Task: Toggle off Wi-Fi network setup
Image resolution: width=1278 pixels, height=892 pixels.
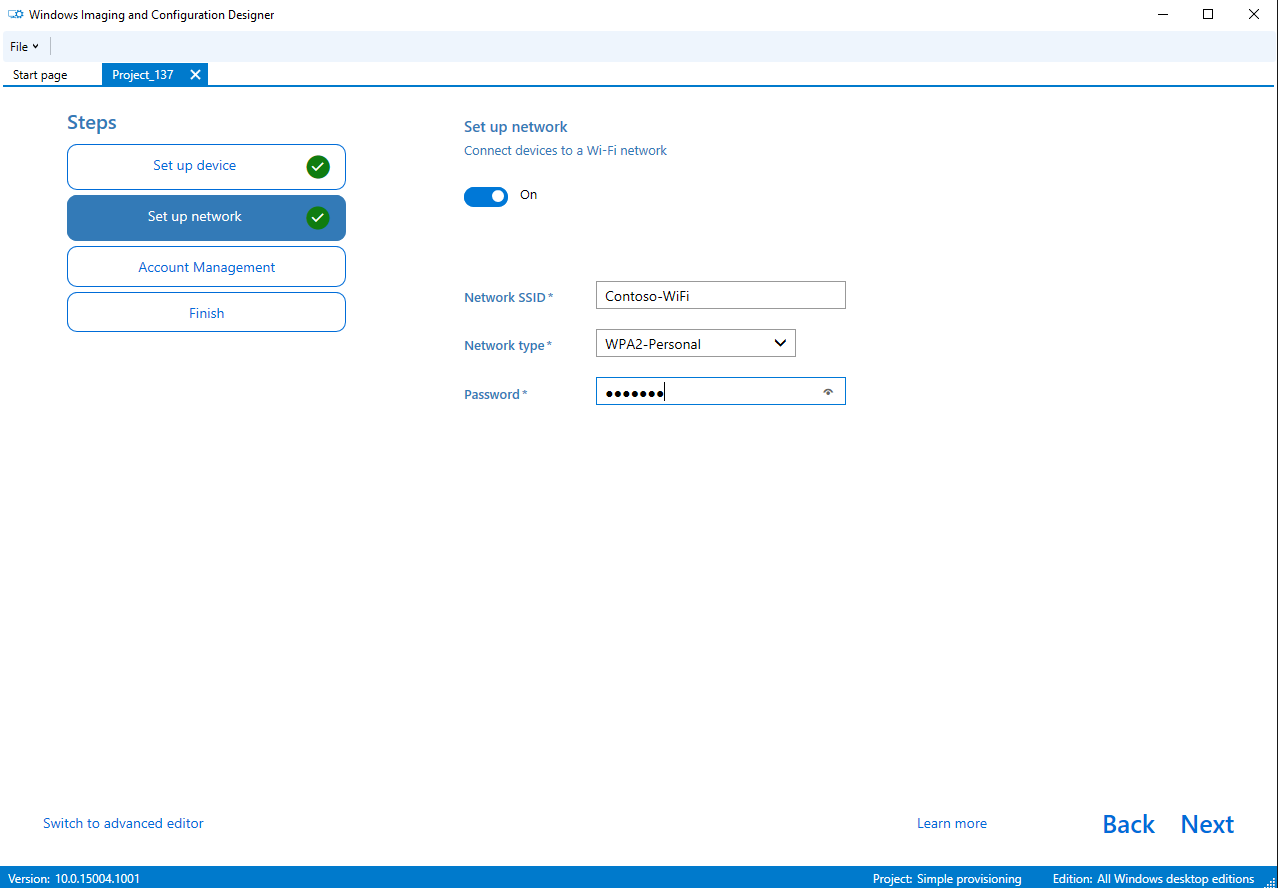Action: [x=486, y=196]
